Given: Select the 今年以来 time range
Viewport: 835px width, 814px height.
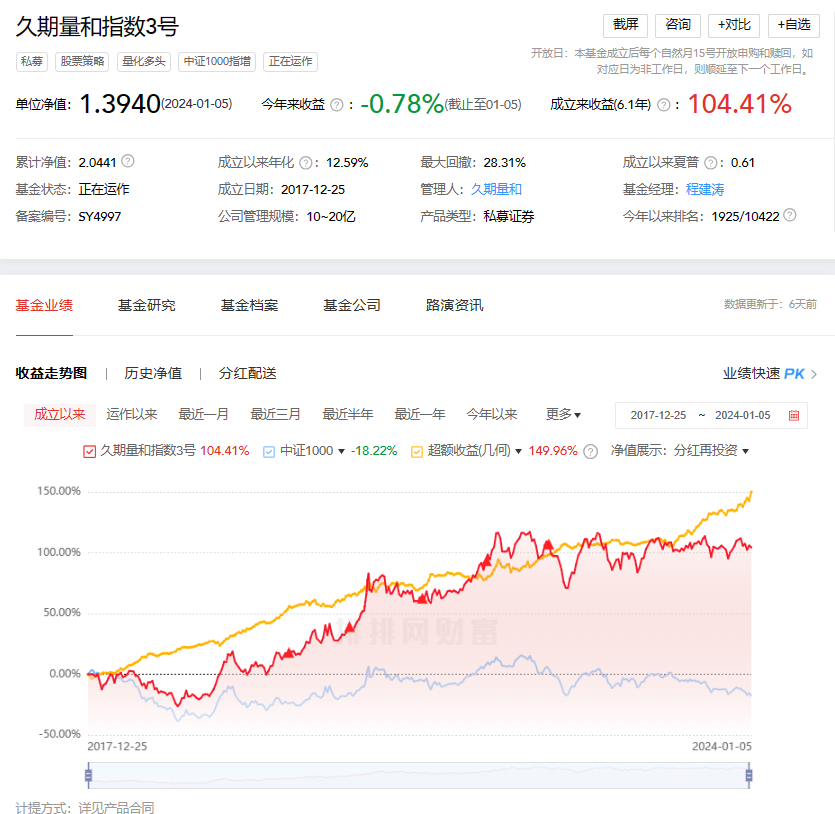Looking at the screenshot, I should 492,414.
